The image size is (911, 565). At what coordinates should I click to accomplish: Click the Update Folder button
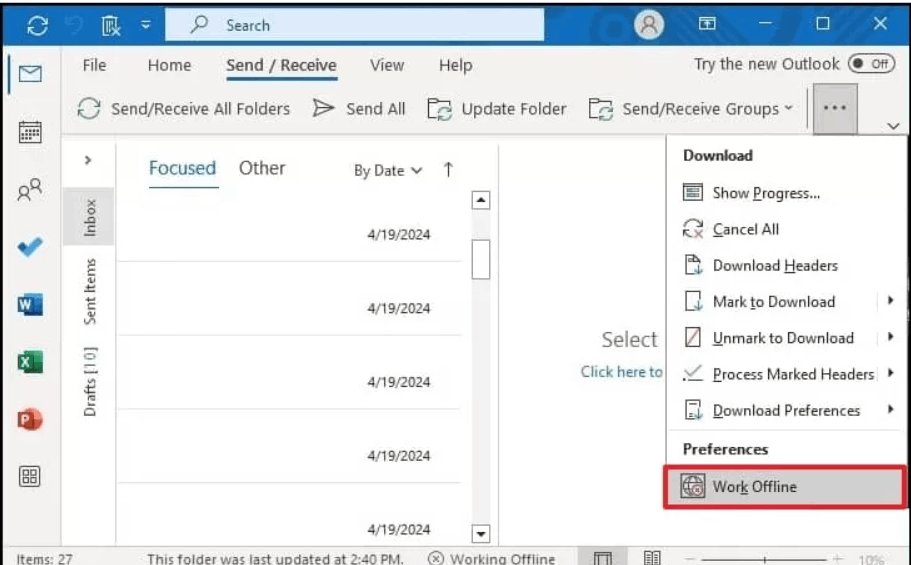(x=497, y=109)
